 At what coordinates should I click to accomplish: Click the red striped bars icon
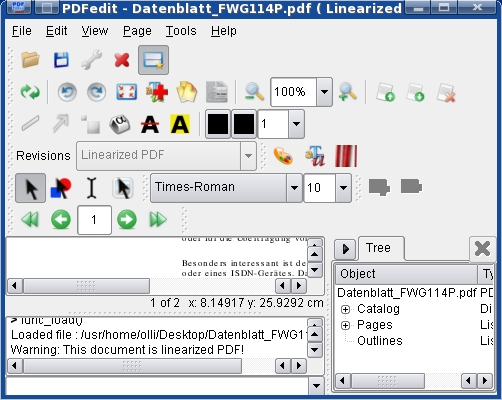tap(346, 156)
